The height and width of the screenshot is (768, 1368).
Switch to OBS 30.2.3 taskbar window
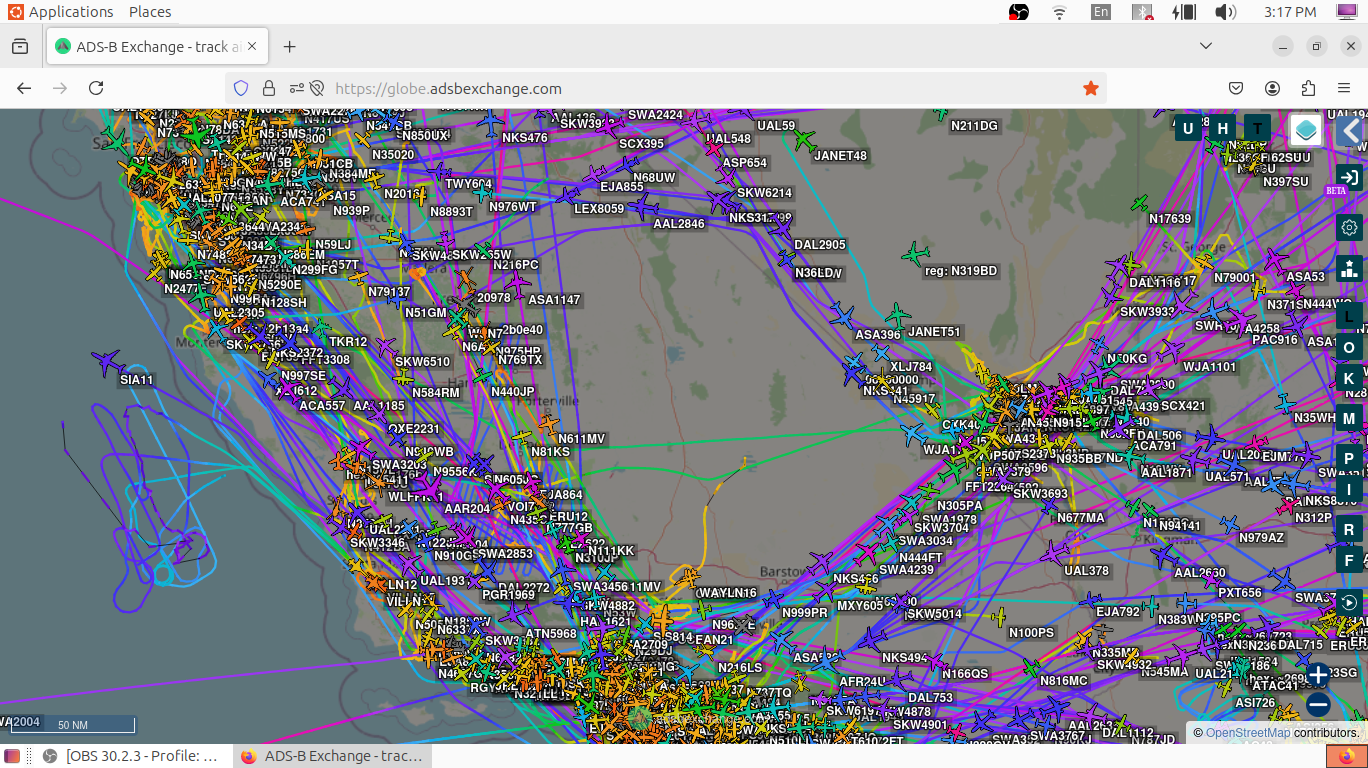(x=132, y=756)
